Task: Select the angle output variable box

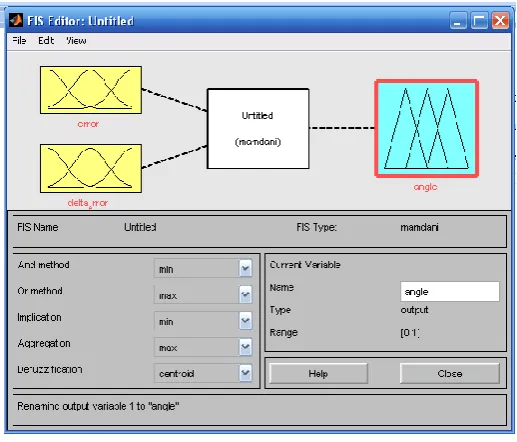Action: [x=426, y=128]
